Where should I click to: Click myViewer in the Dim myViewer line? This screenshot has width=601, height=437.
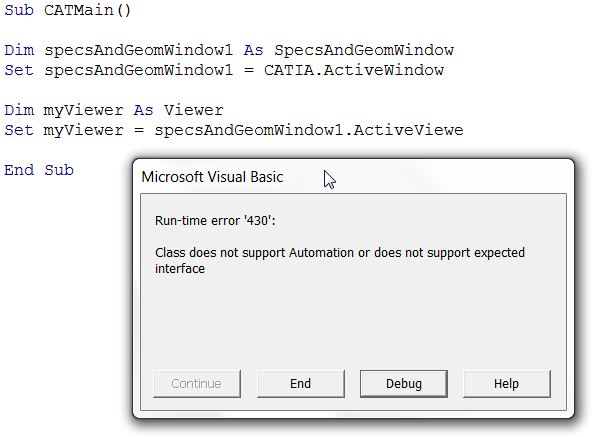(84, 110)
